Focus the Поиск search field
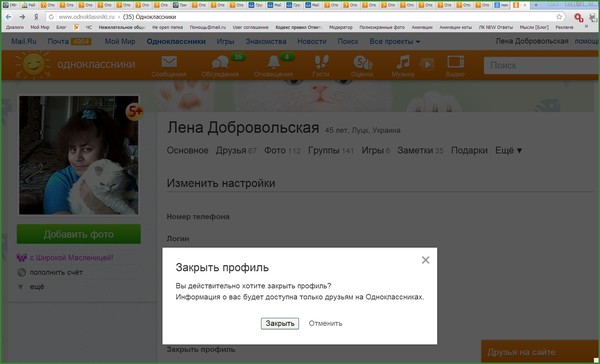Screen dimensions: 600x364 point(541,65)
